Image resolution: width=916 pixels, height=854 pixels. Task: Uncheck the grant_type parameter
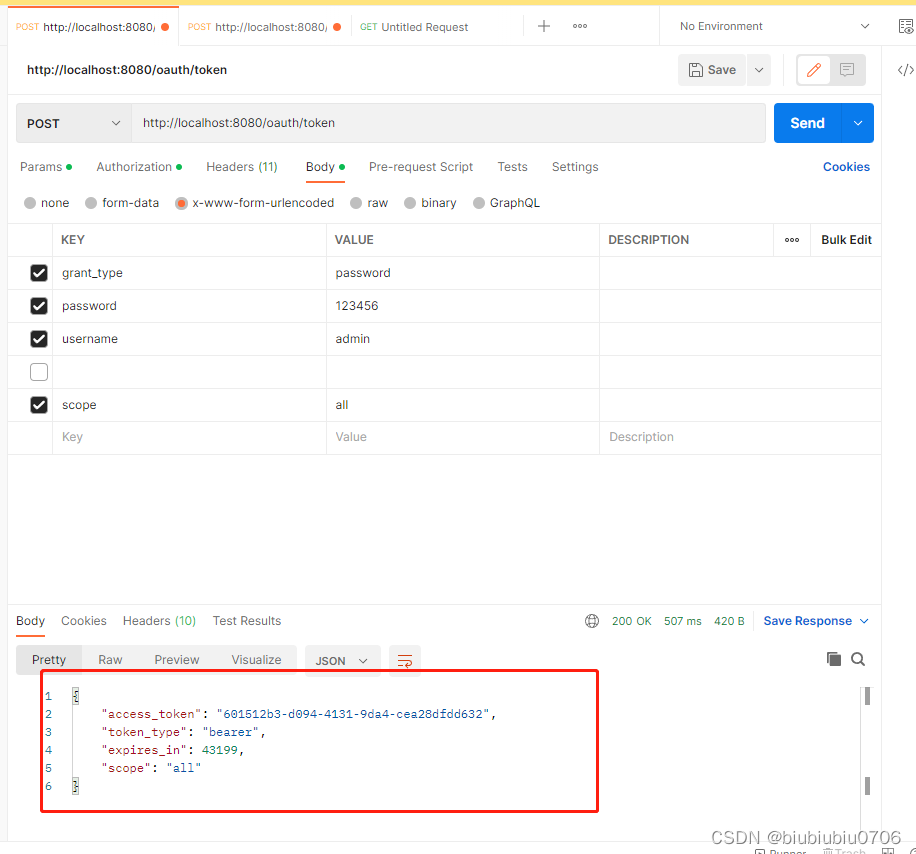click(x=38, y=273)
